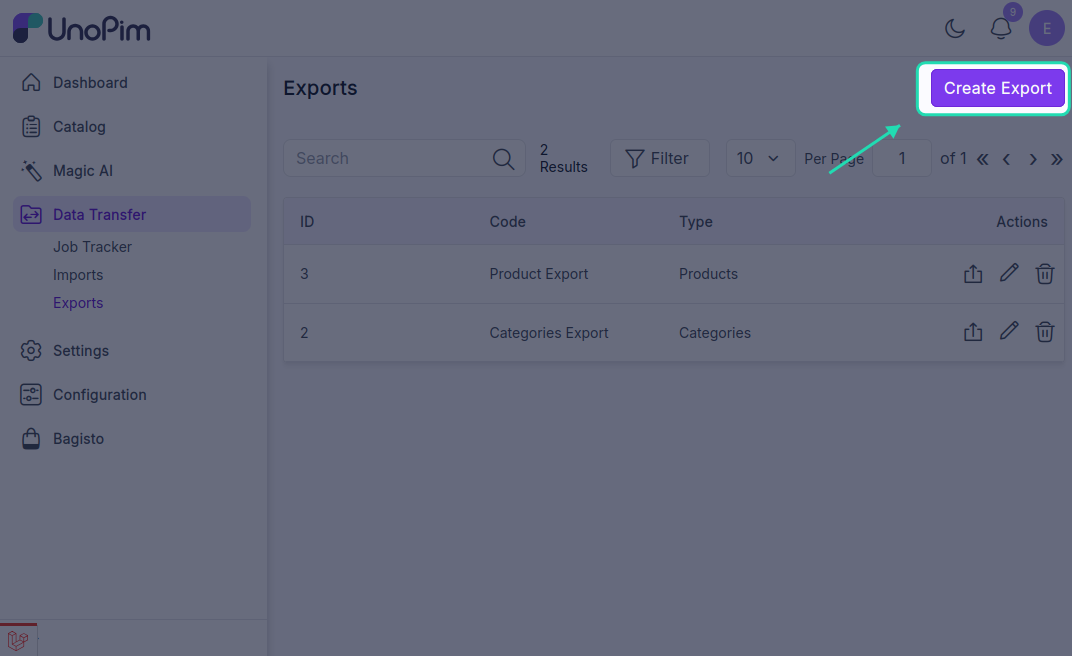Sort by Code column header
Screen dimensions: 1072x656
[x=507, y=221]
